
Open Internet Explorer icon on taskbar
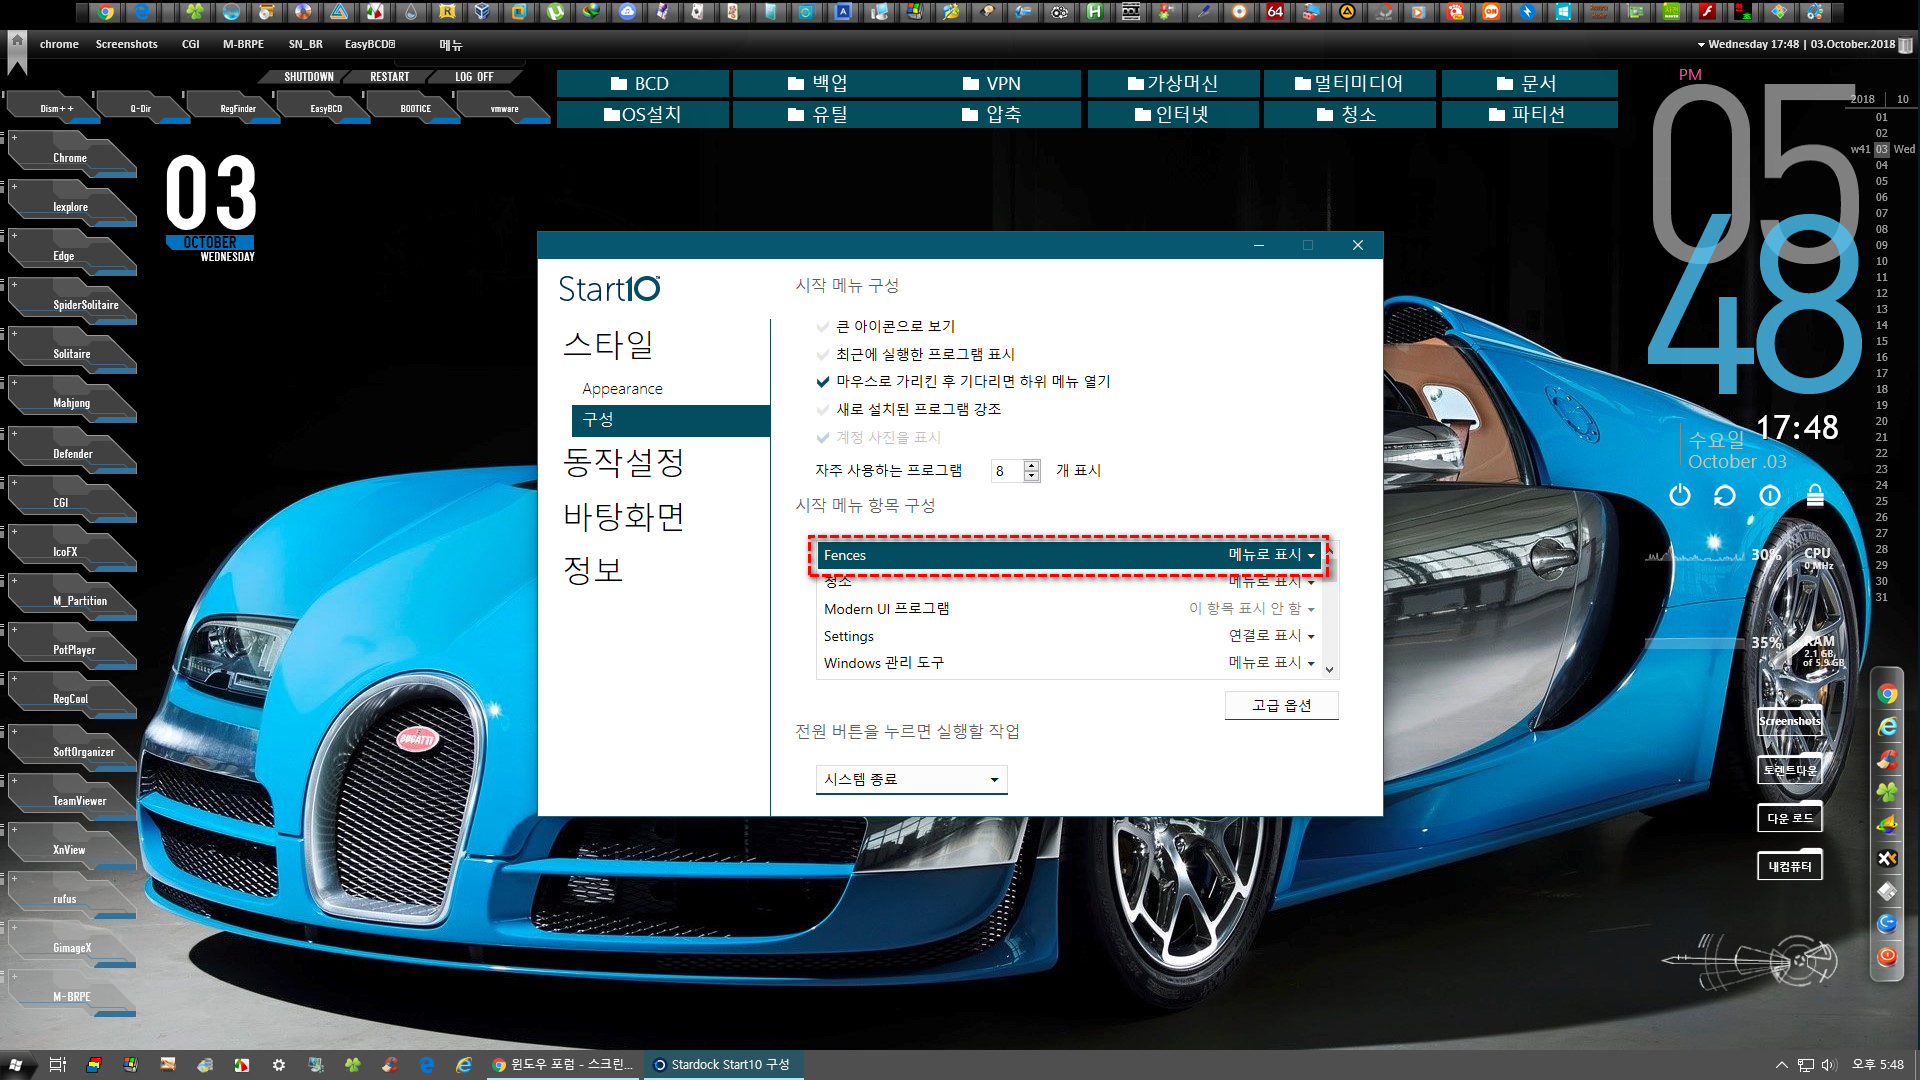click(464, 1065)
